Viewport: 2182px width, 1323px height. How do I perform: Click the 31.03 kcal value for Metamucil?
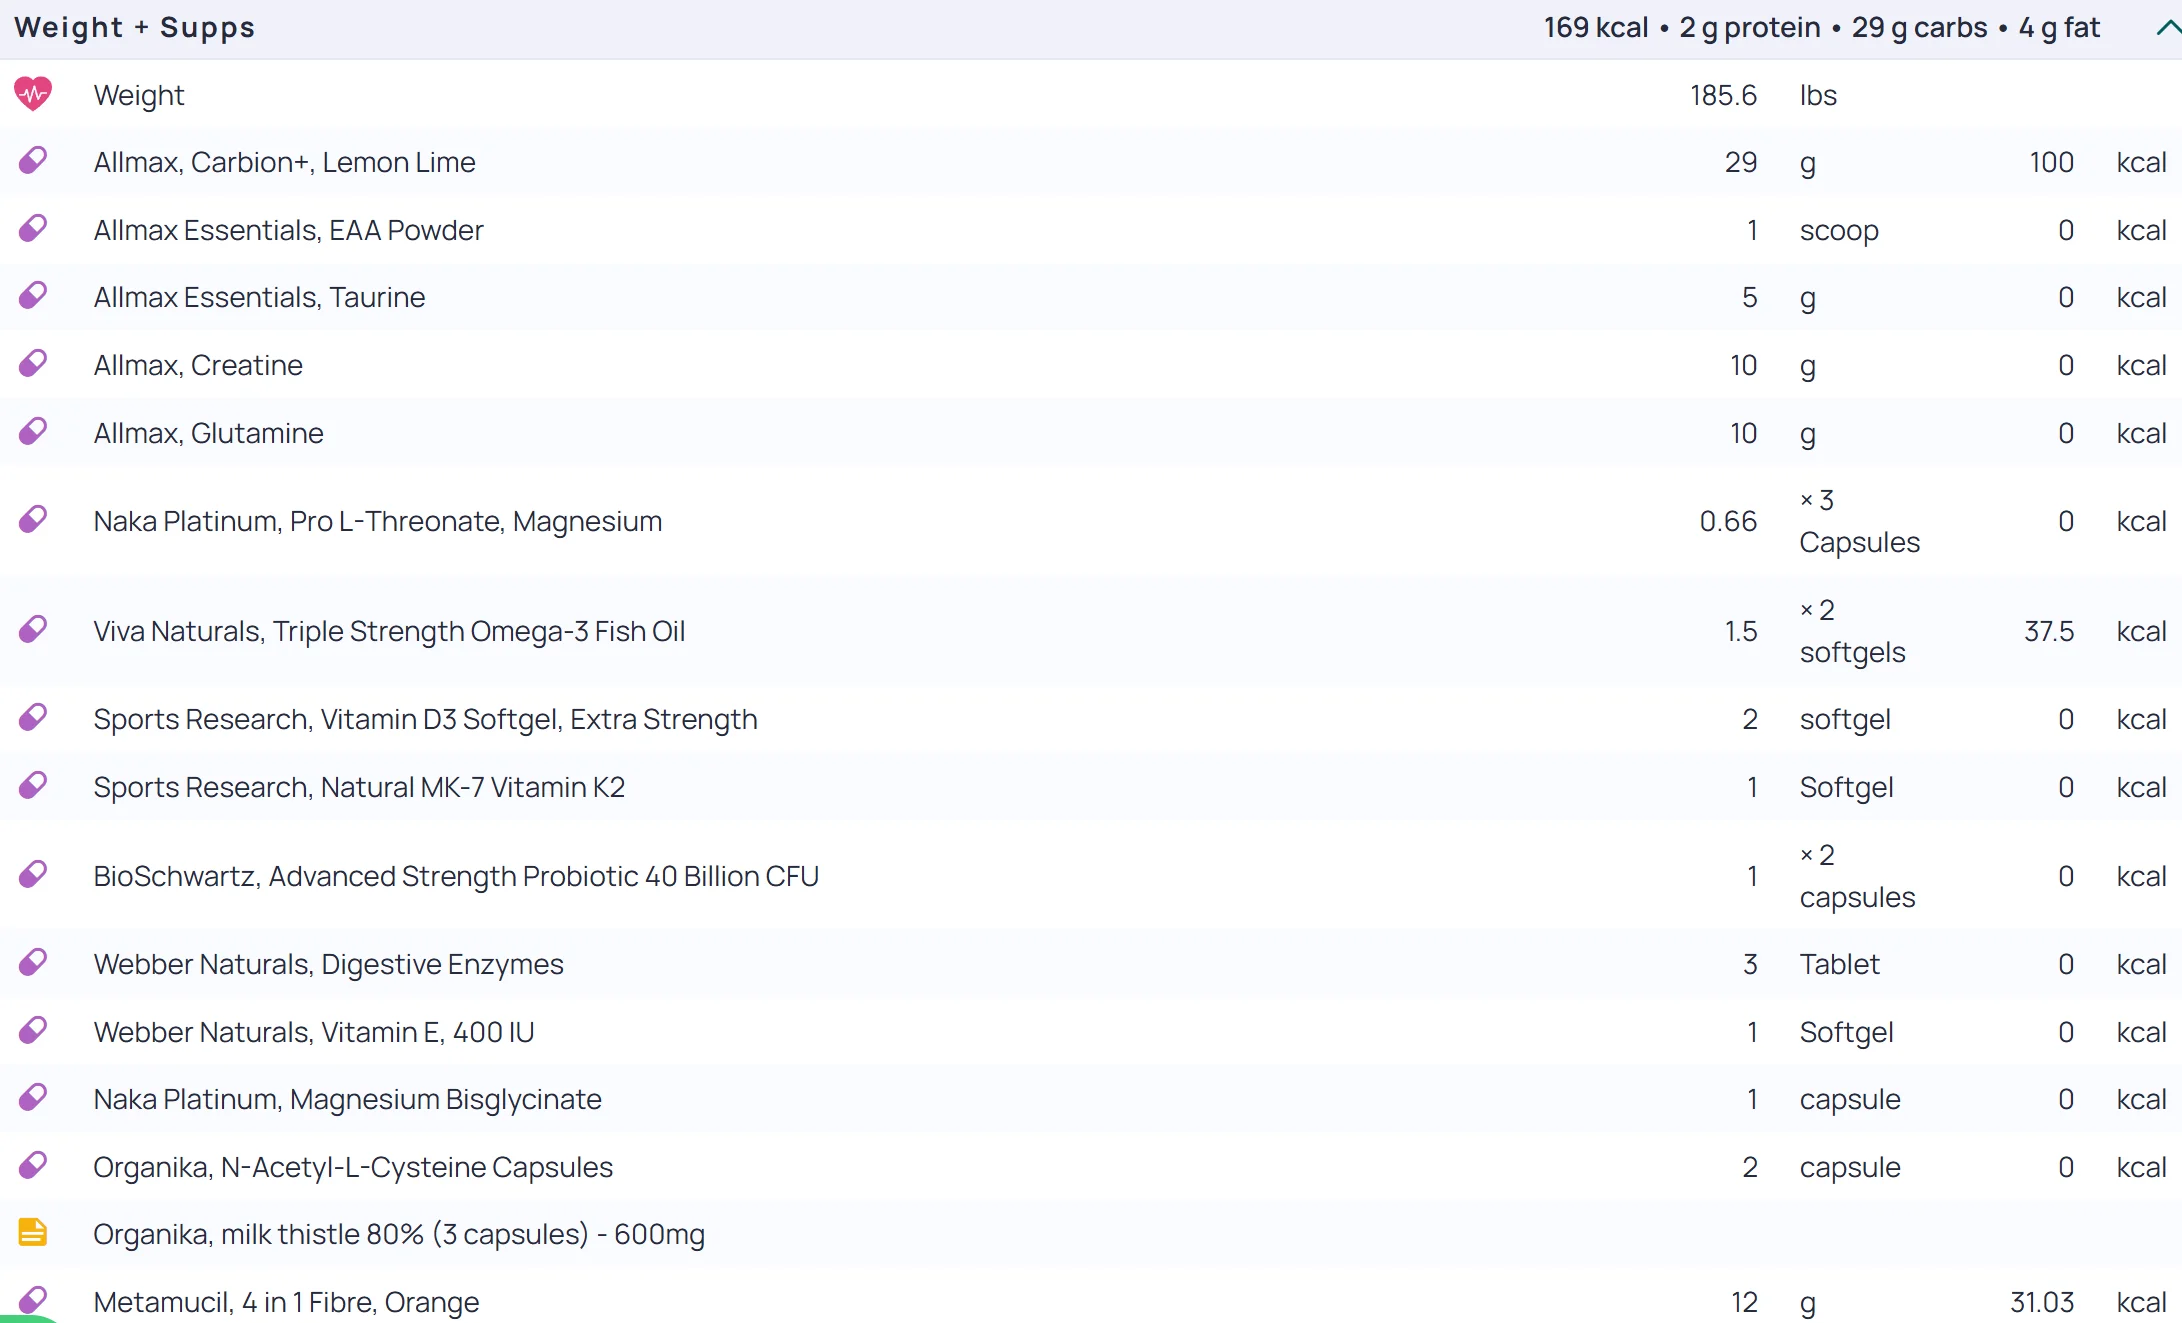pos(2042,1302)
